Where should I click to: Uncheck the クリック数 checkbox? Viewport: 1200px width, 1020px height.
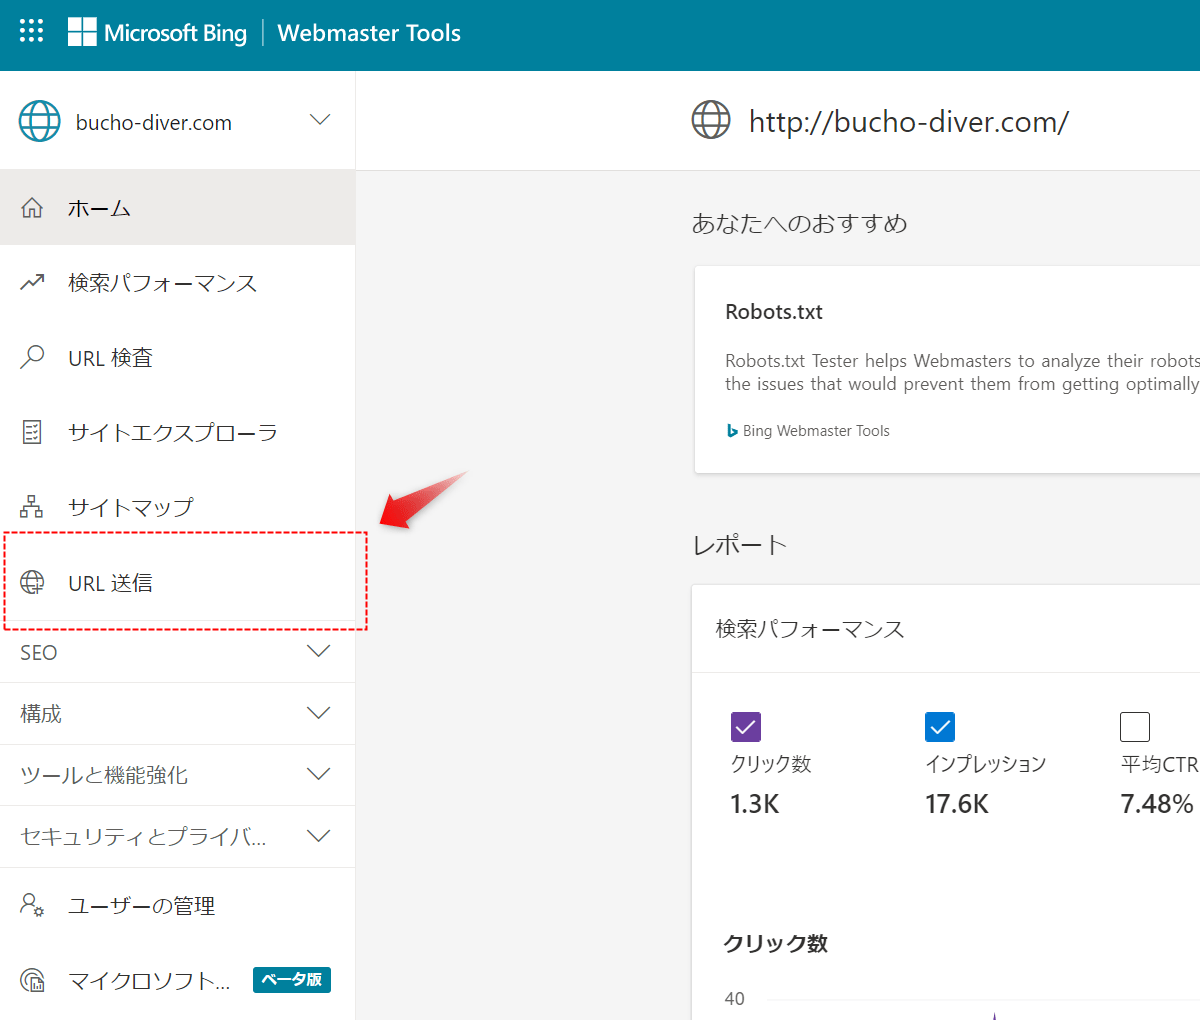[x=746, y=727]
